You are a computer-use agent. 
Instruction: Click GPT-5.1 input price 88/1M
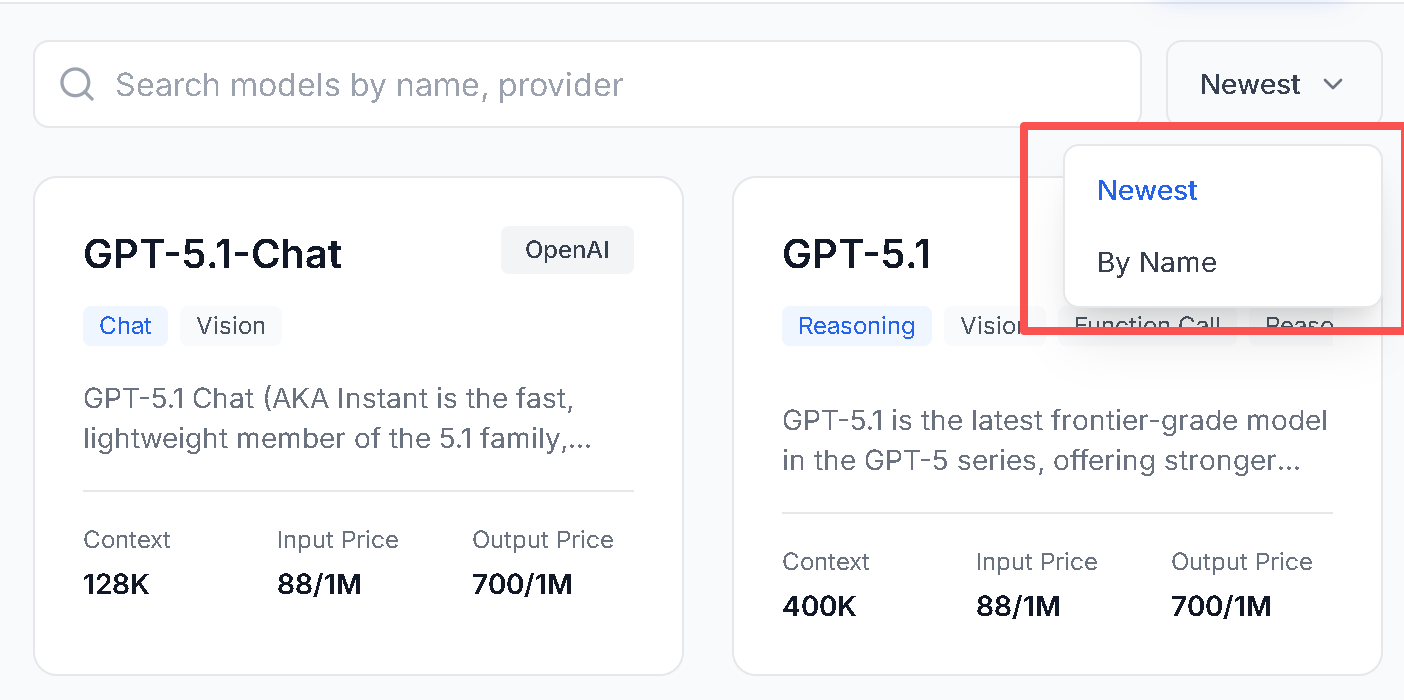coord(1018,606)
